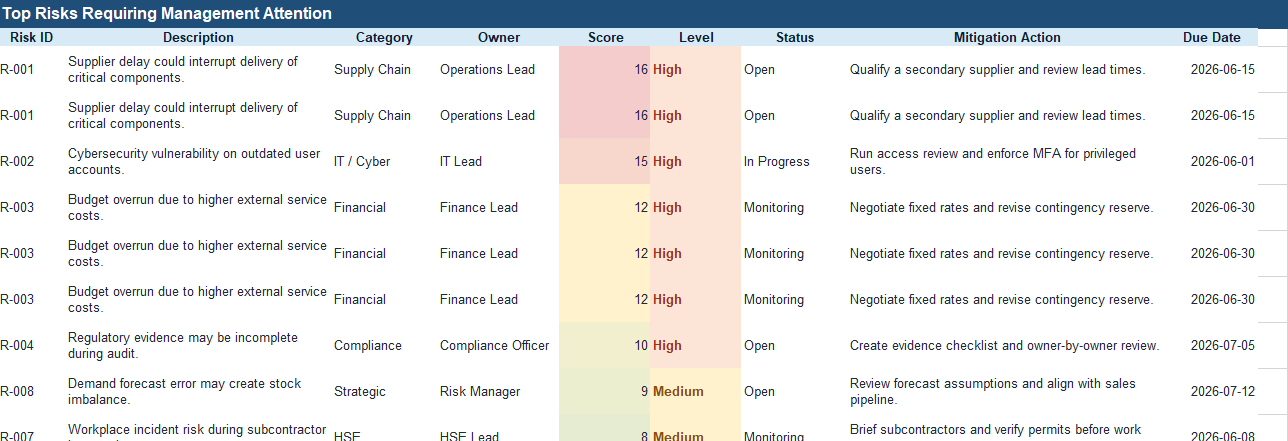Click the Medium level cell for R-008

(x=696, y=391)
